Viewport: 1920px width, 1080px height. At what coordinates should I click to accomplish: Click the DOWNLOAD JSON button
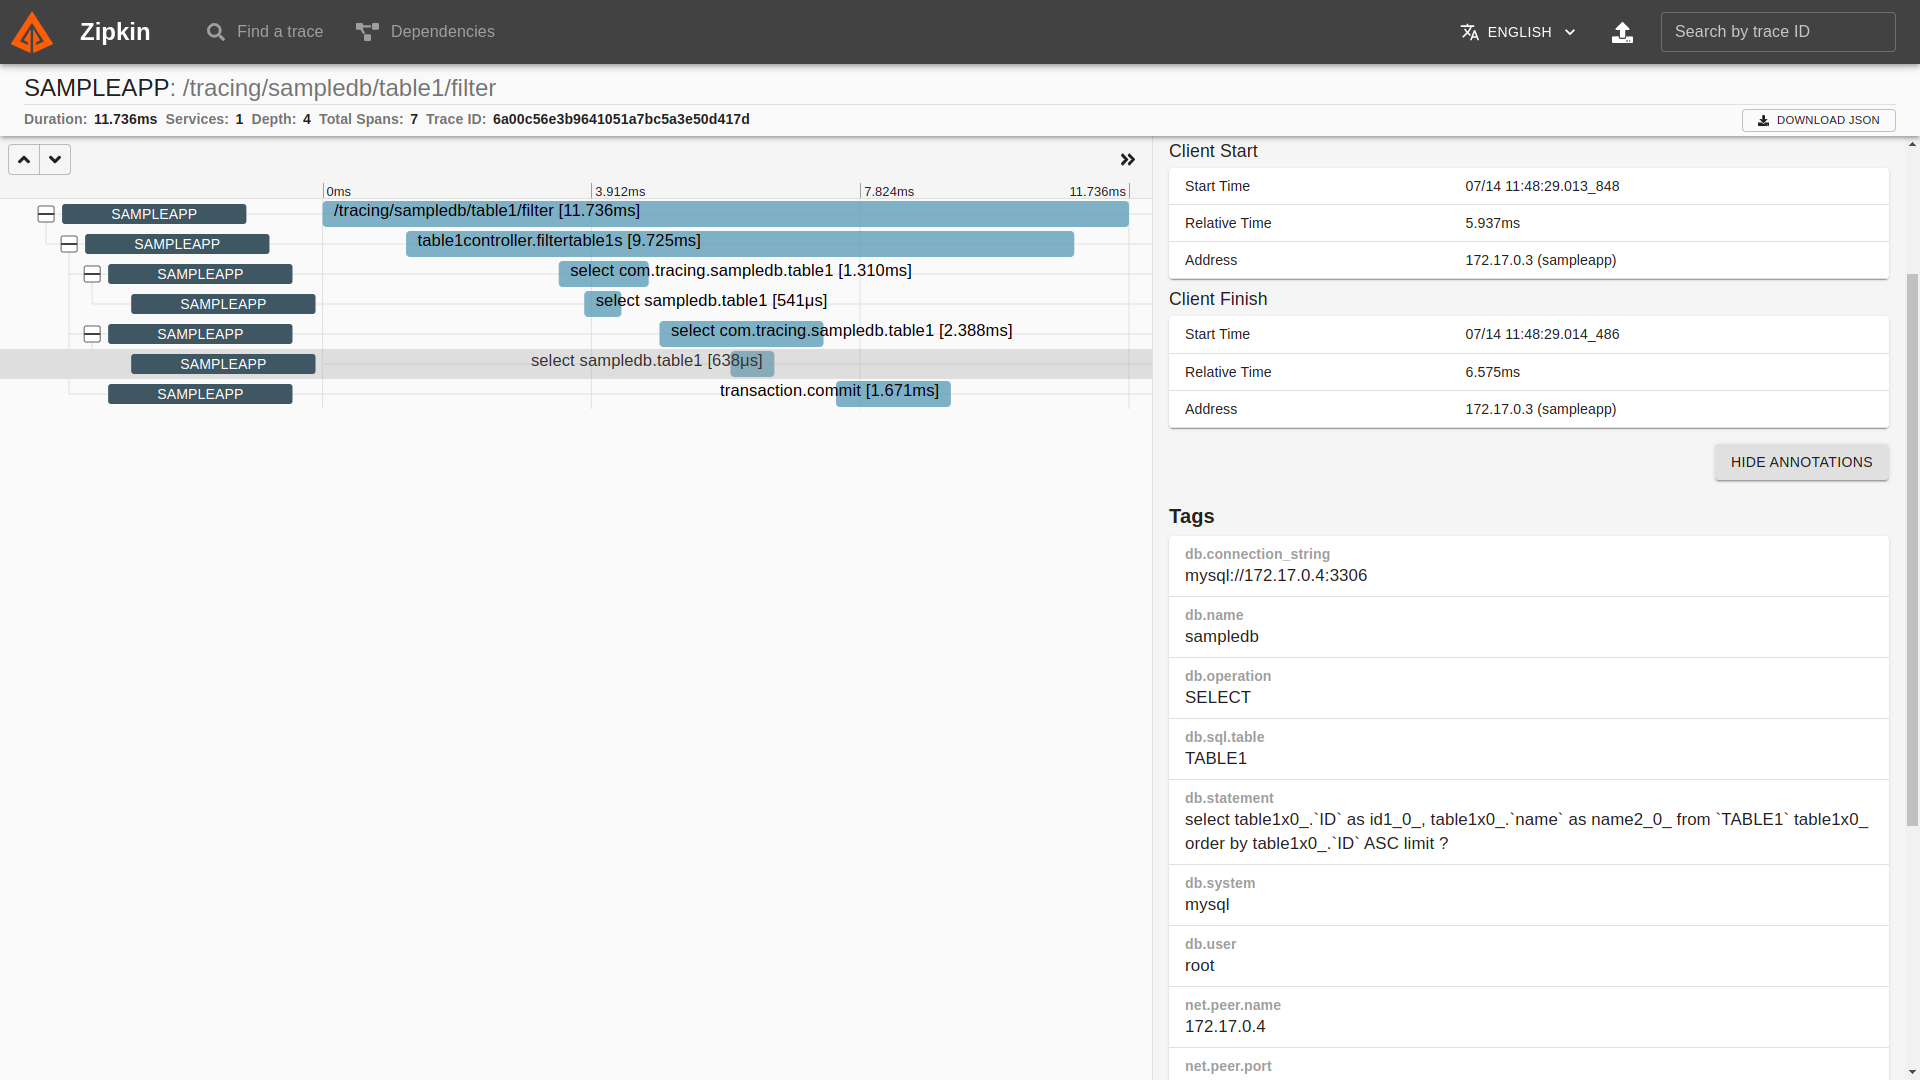[1818, 120]
